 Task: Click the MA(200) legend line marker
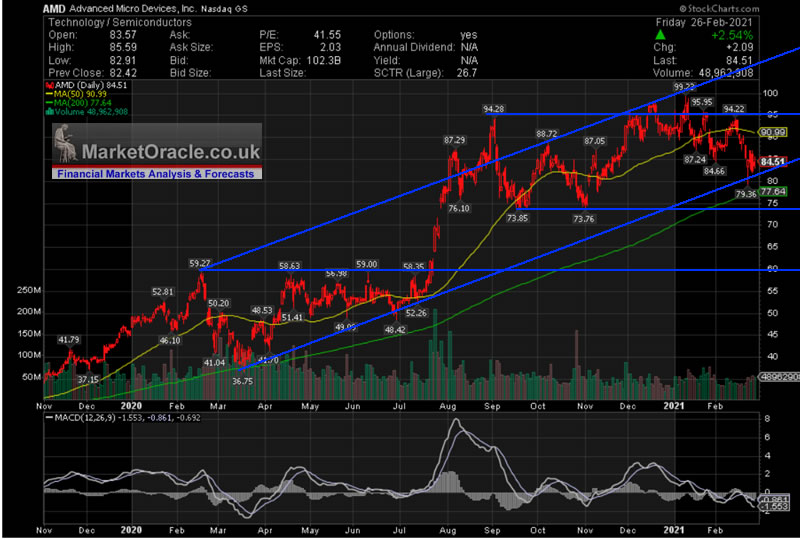pos(47,104)
